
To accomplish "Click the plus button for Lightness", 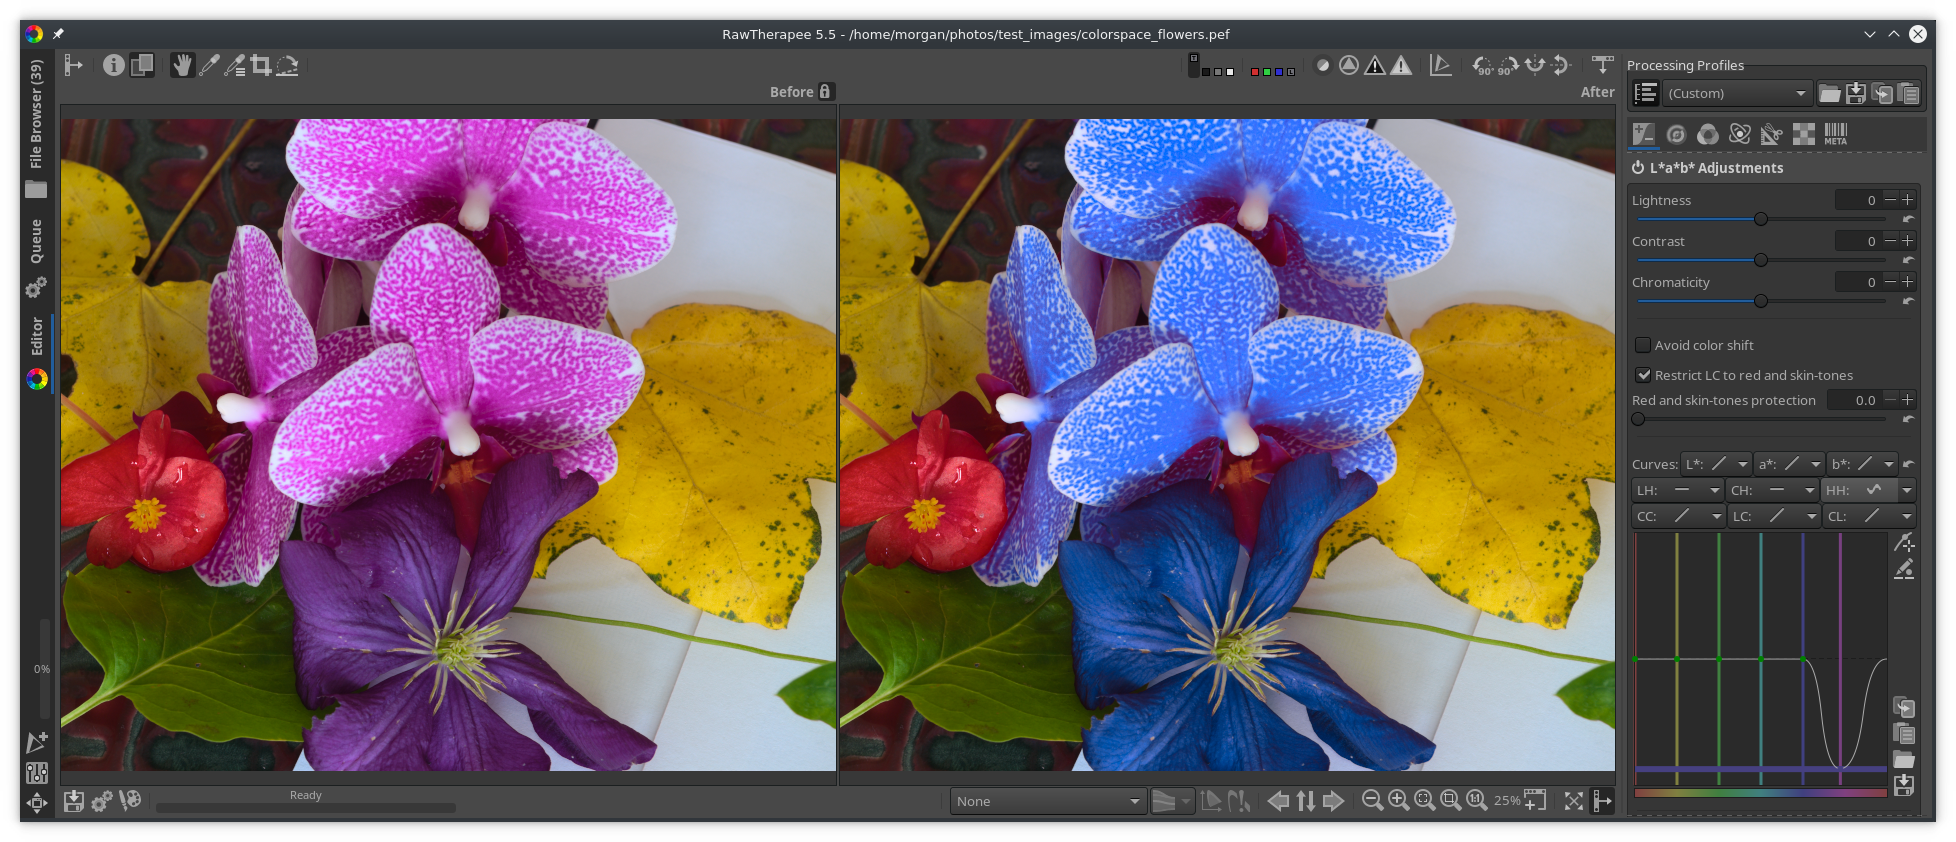I will click(1908, 200).
